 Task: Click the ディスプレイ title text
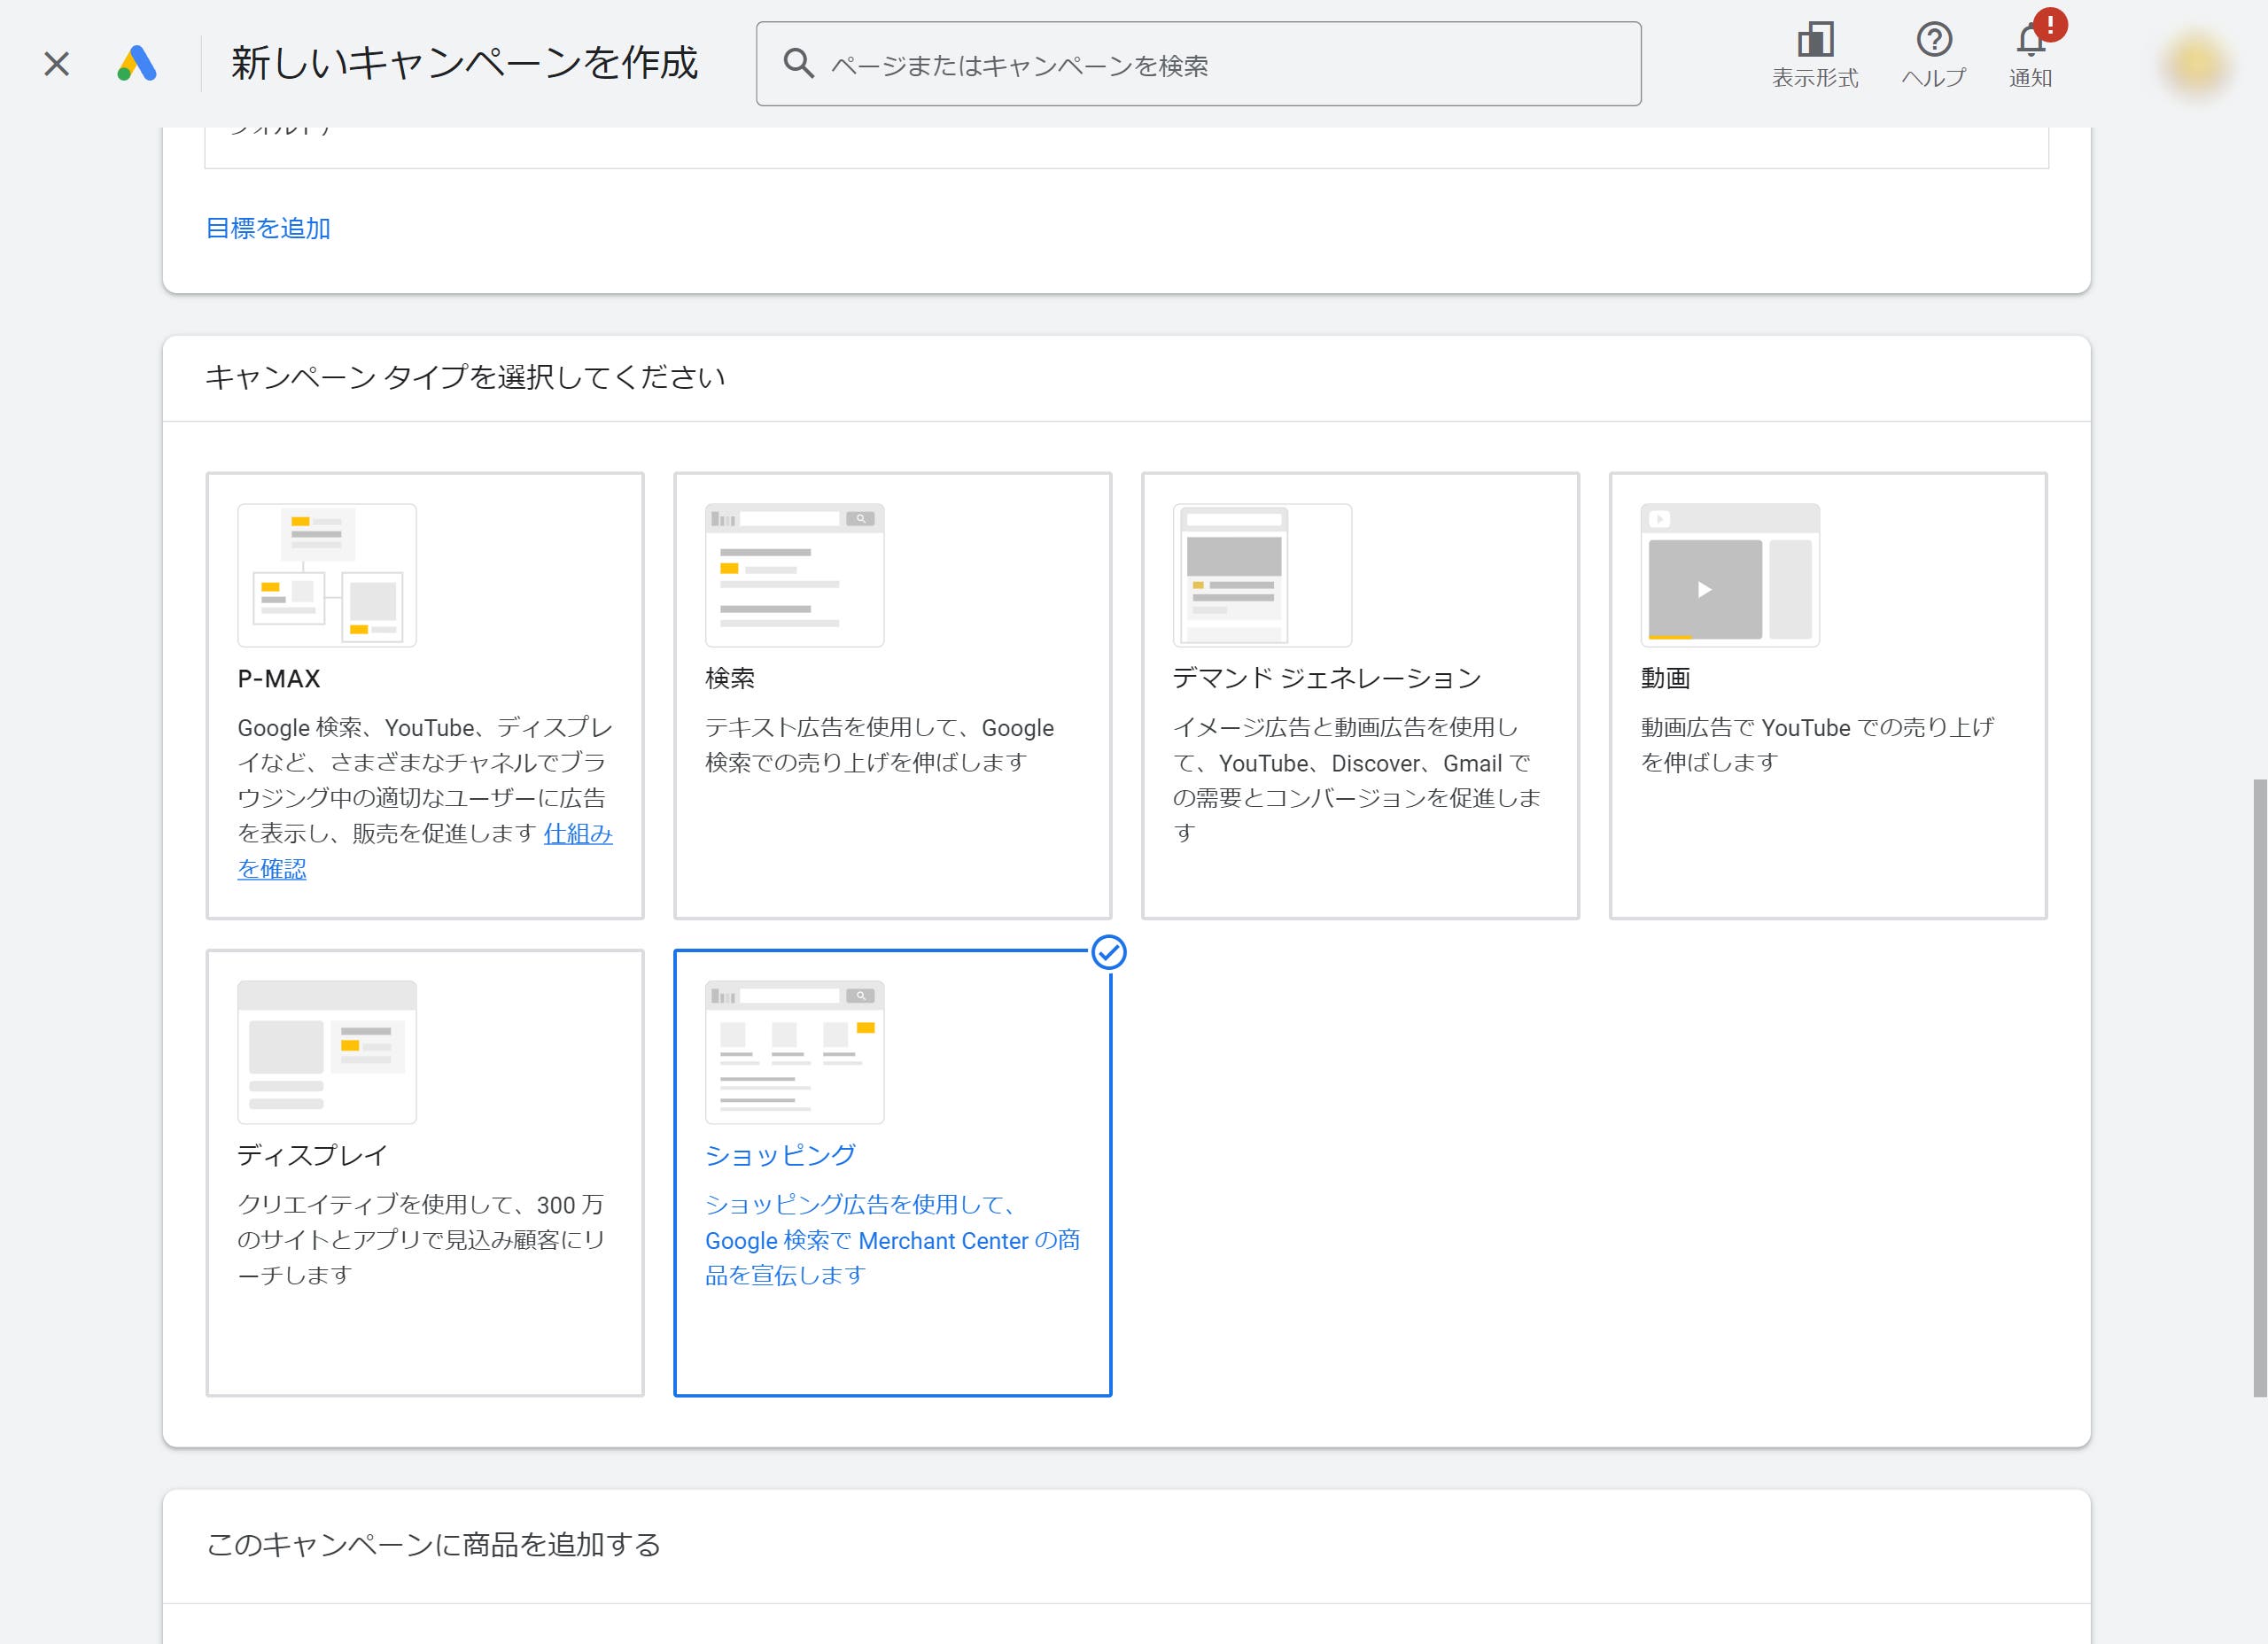[312, 1156]
